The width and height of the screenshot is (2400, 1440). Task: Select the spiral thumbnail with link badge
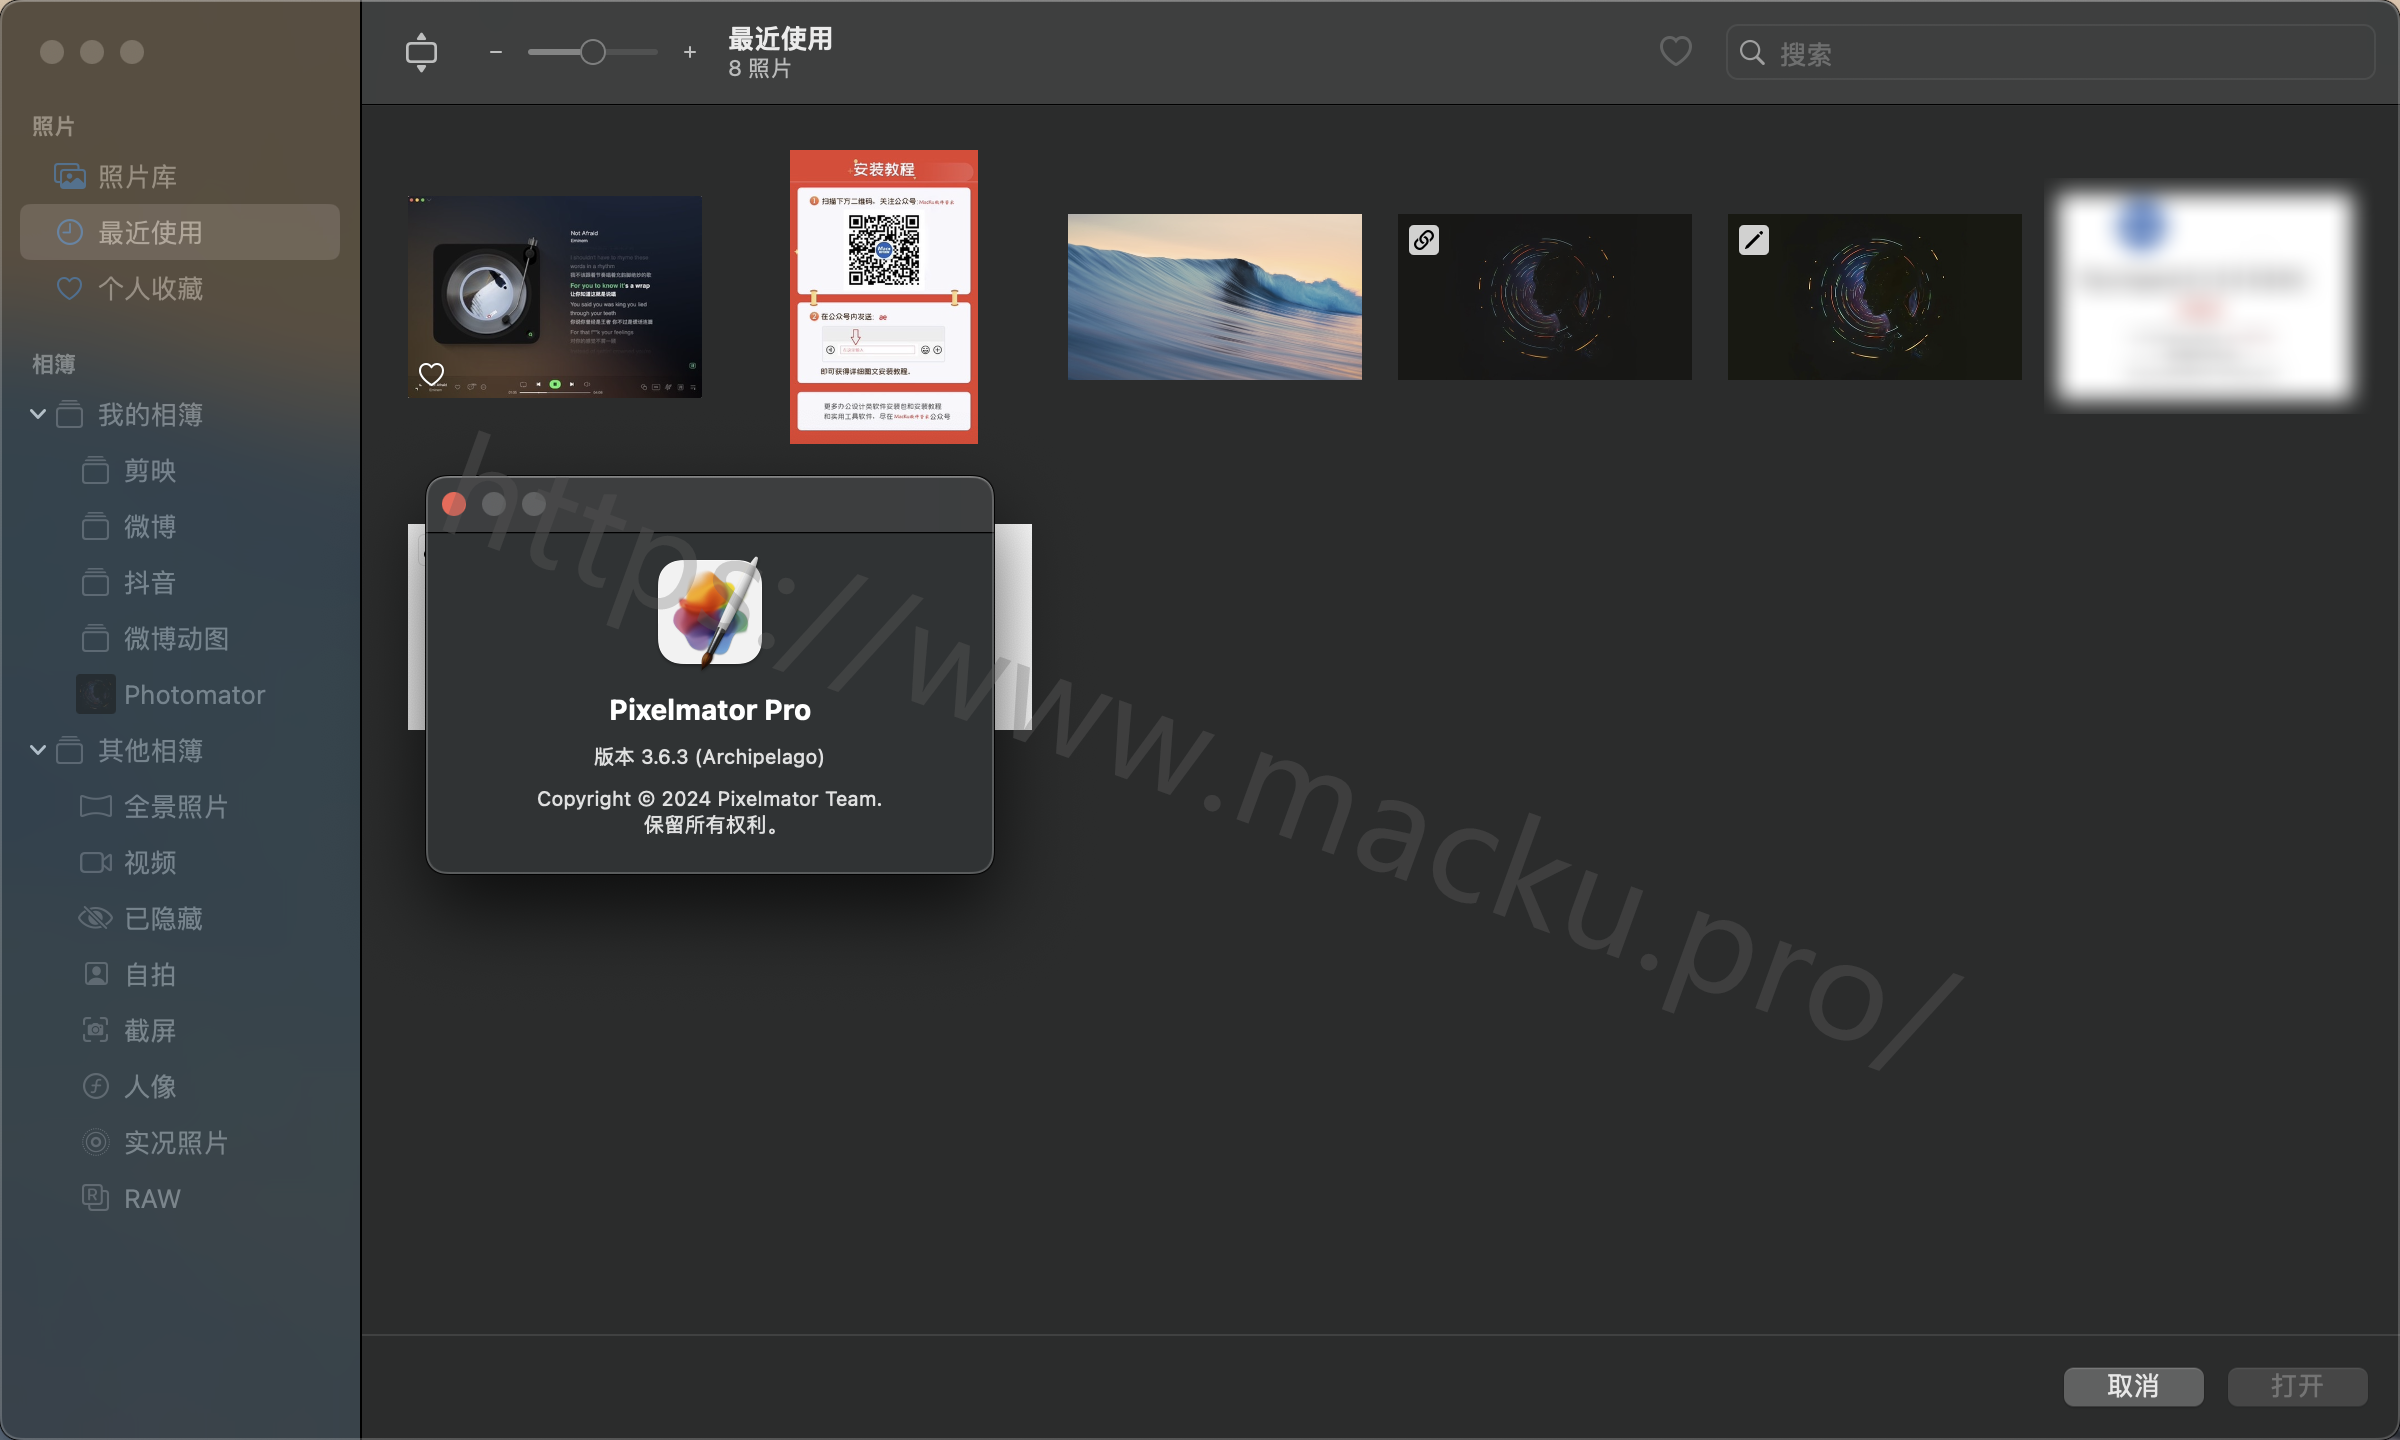click(1545, 297)
